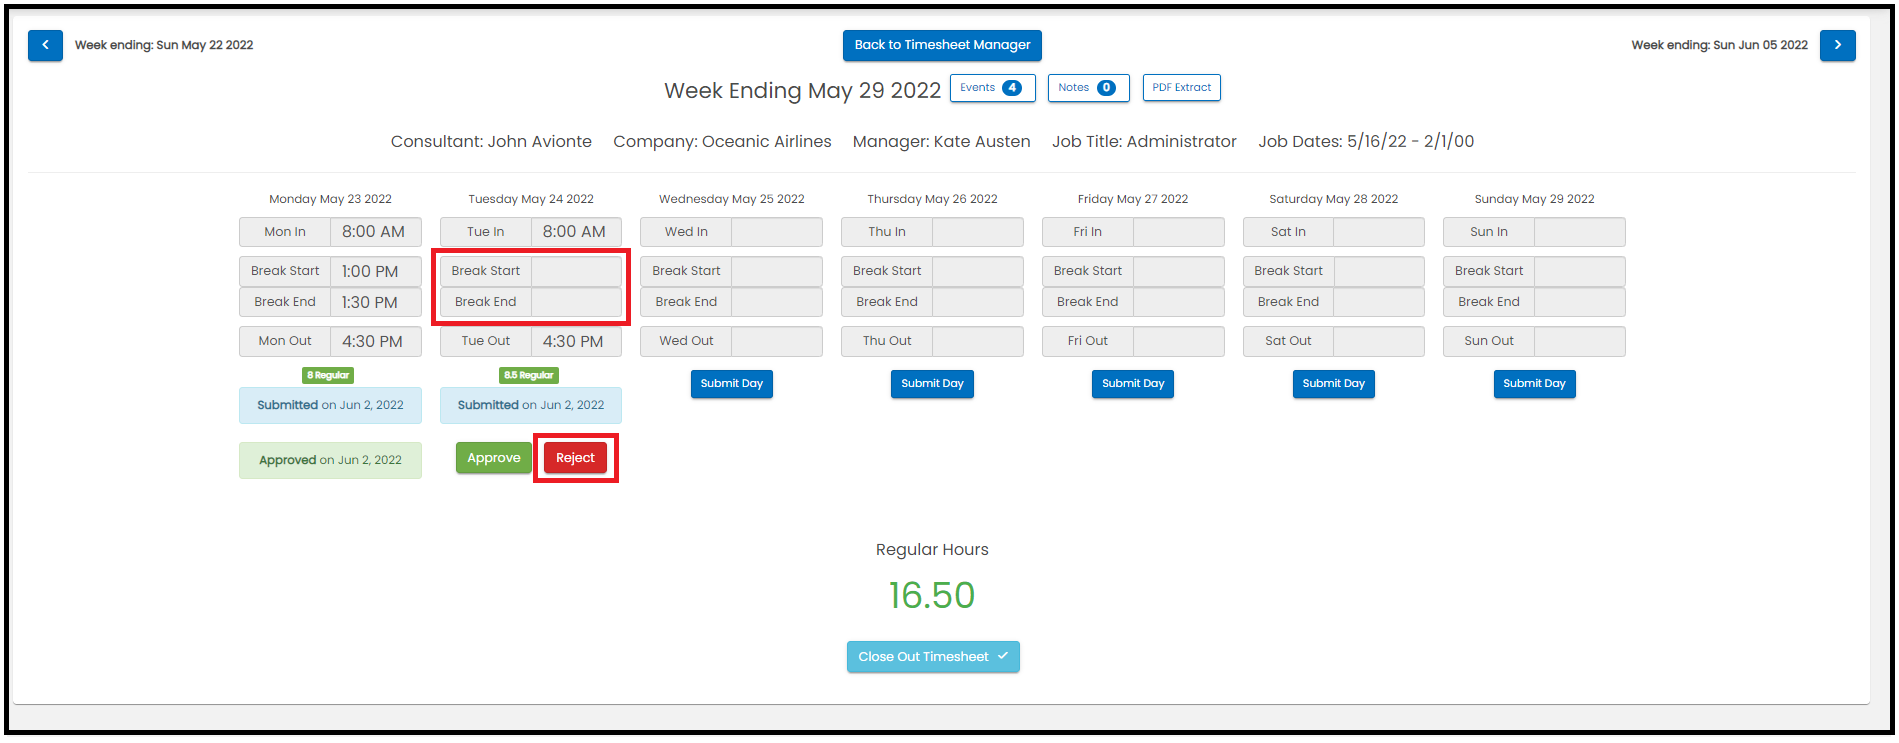Image resolution: width=1899 pixels, height=743 pixels.
Task: Click Monday's Break End time field
Action: 376,302
